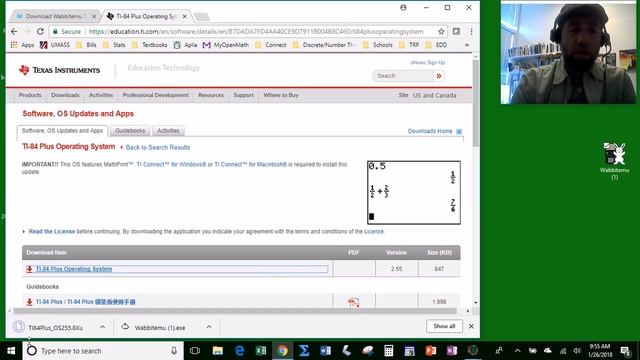Open Word from the taskbar
The width and height of the screenshot is (640, 360).
[325, 351]
